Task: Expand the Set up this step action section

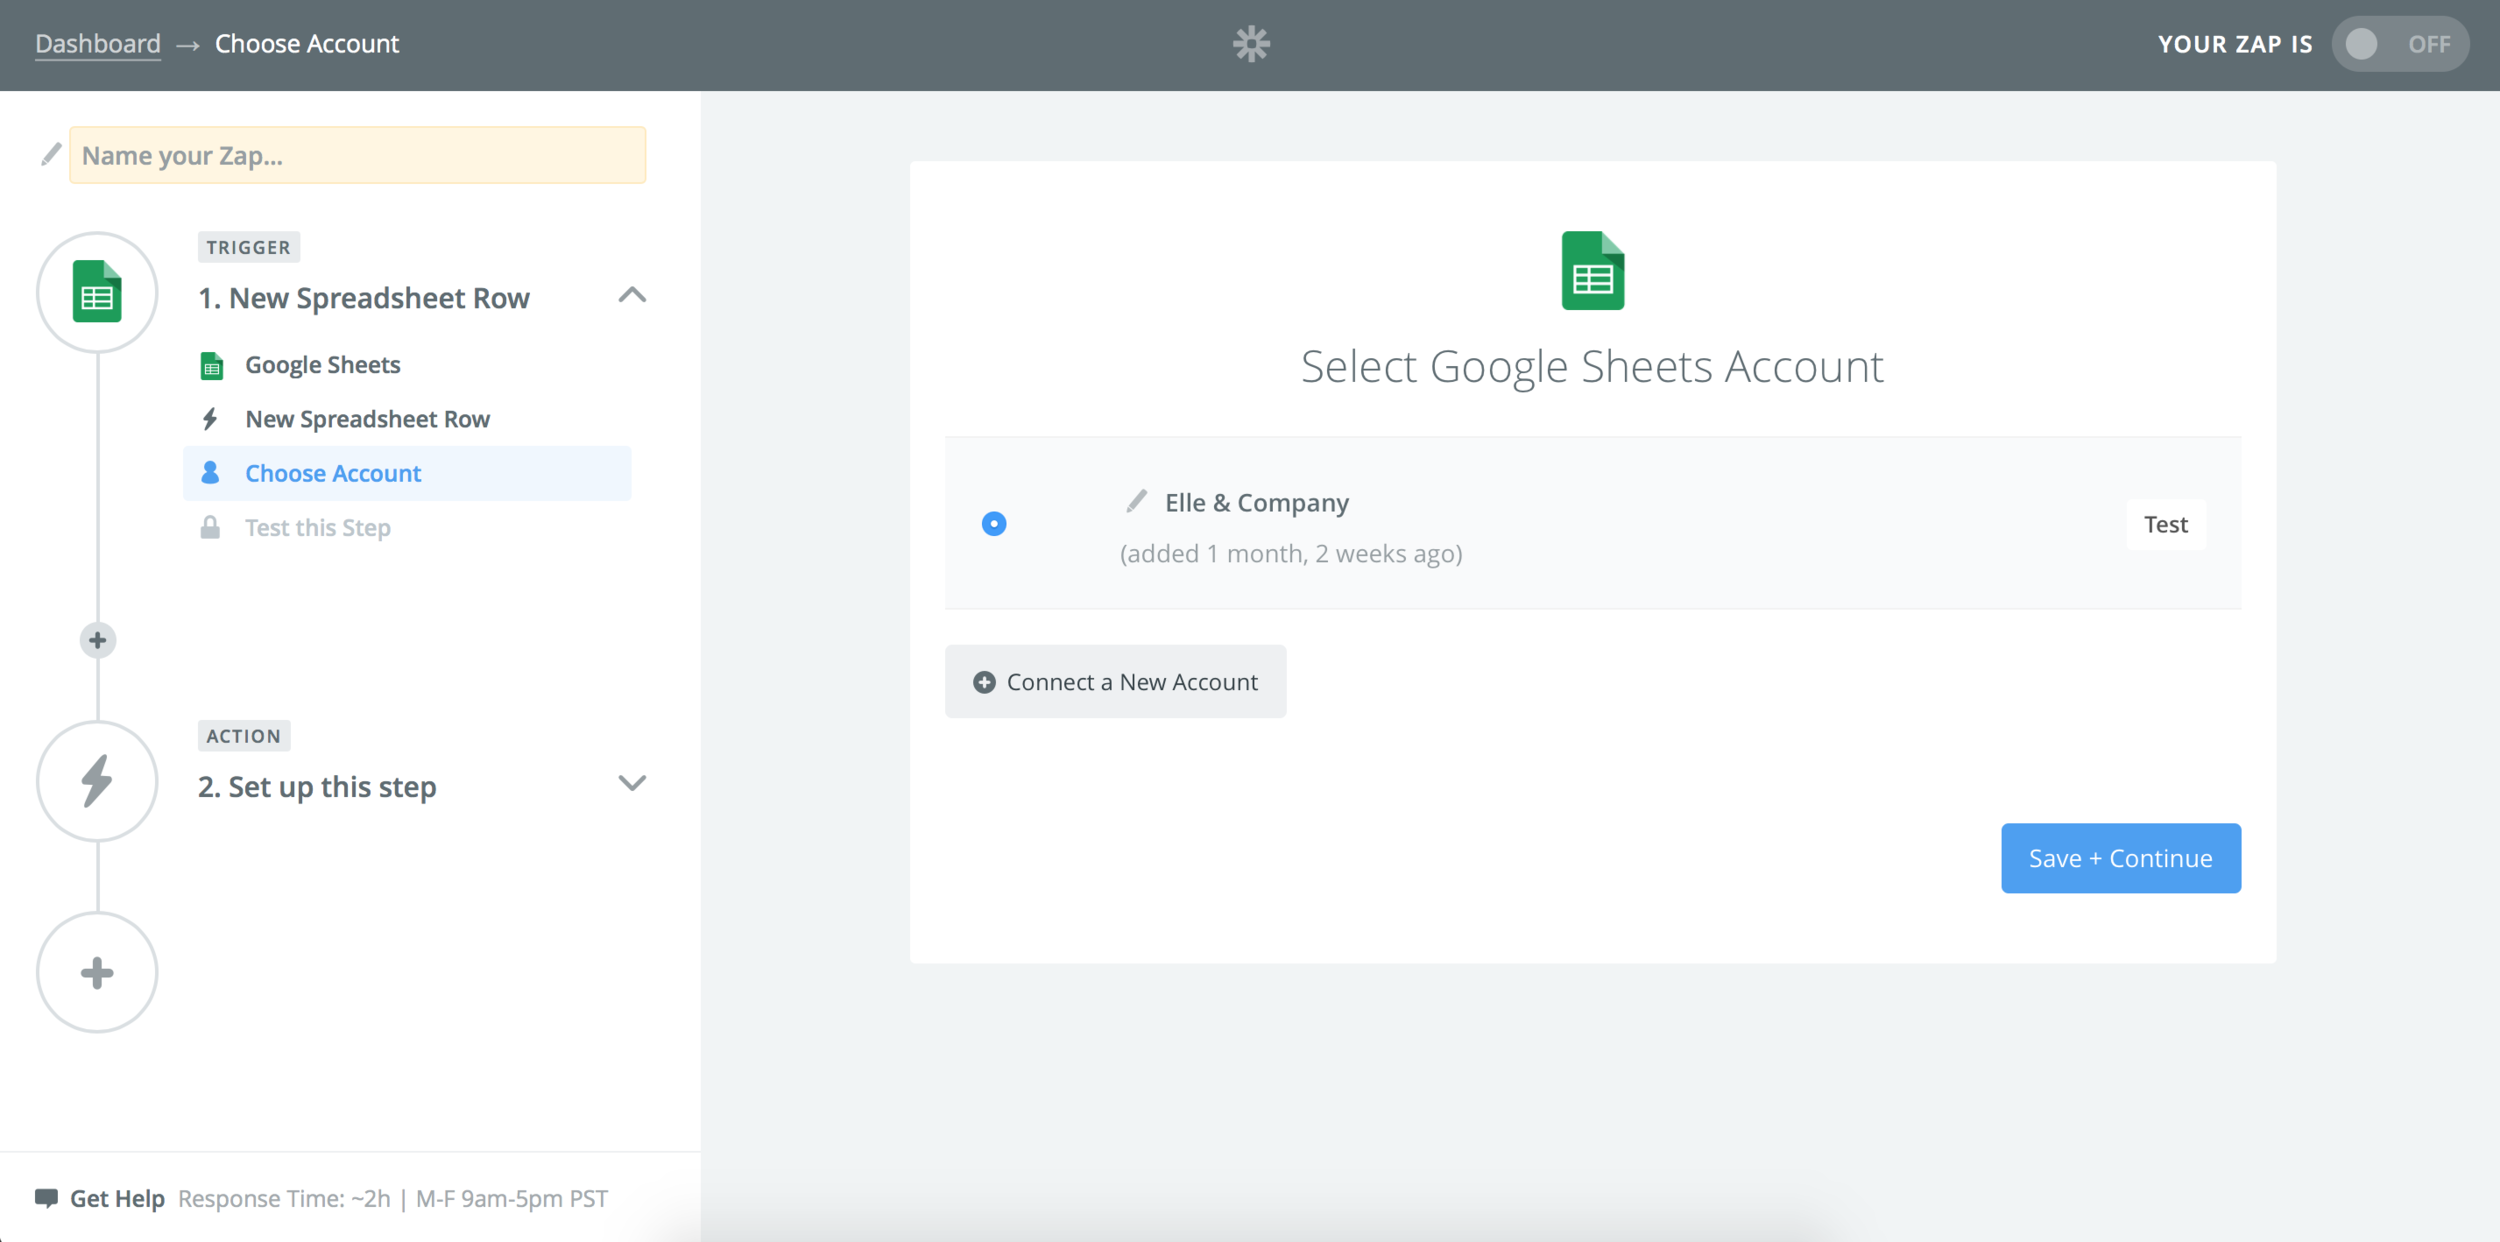Action: pos(632,783)
